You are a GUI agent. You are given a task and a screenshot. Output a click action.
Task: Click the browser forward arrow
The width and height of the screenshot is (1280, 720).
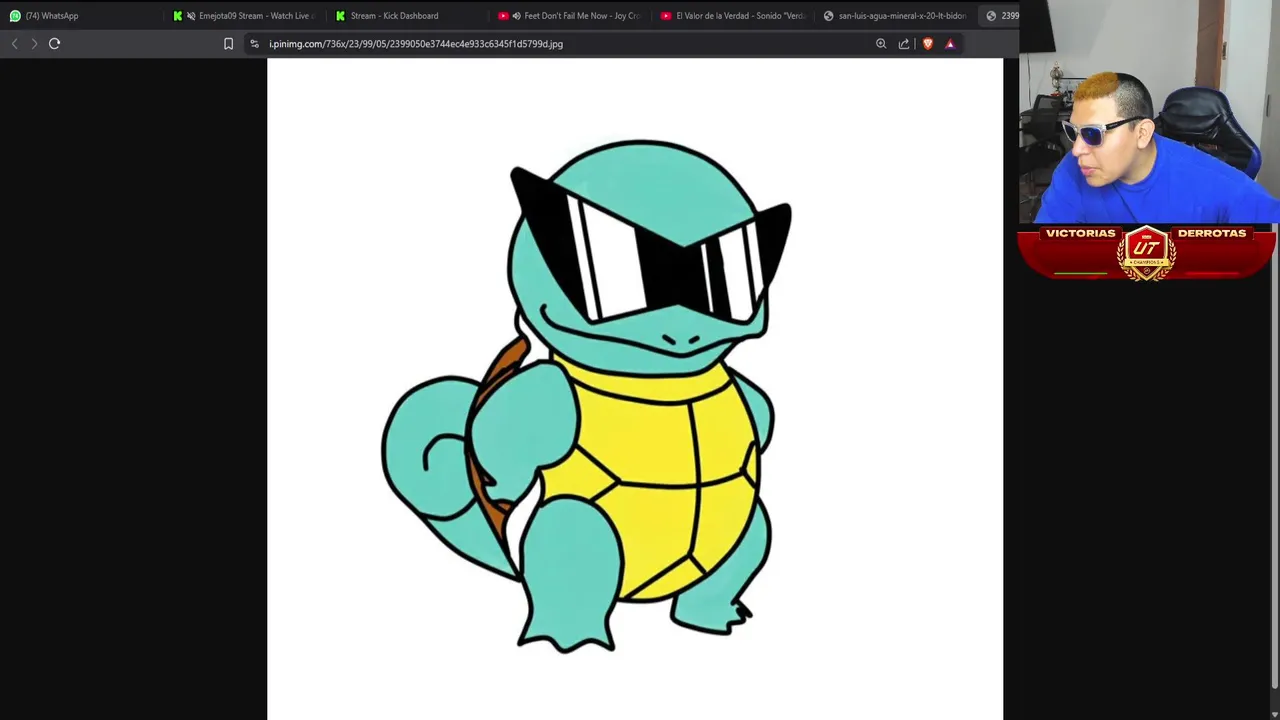[x=34, y=44]
